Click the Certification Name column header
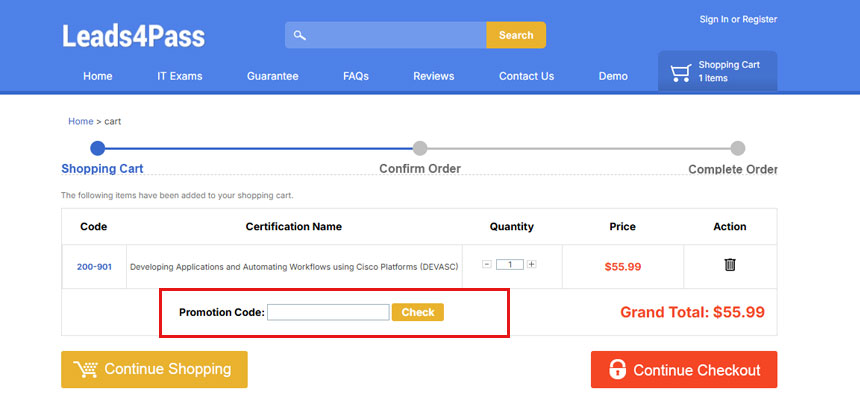This screenshot has width=860, height=403. [x=294, y=226]
